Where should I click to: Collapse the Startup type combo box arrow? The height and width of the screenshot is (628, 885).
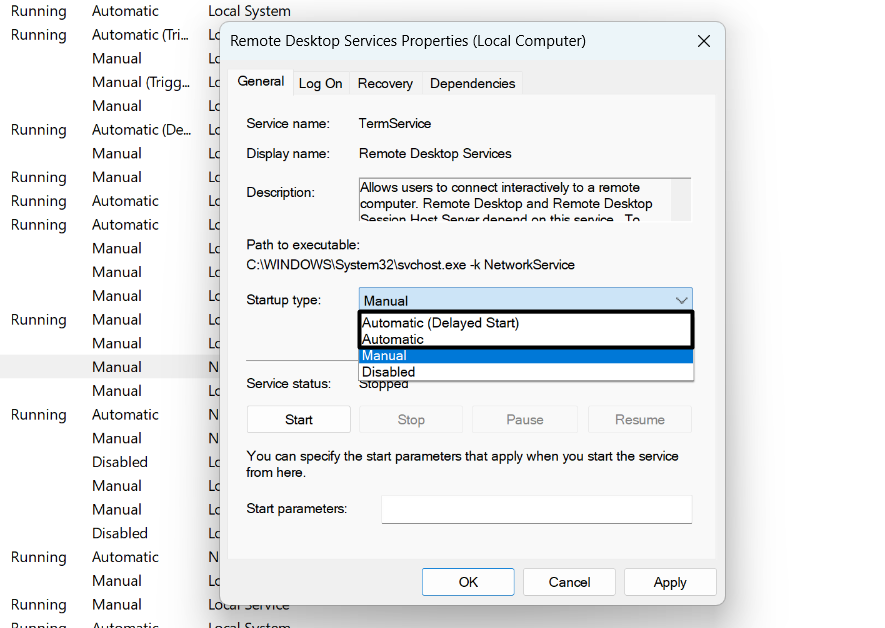pos(681,300)
